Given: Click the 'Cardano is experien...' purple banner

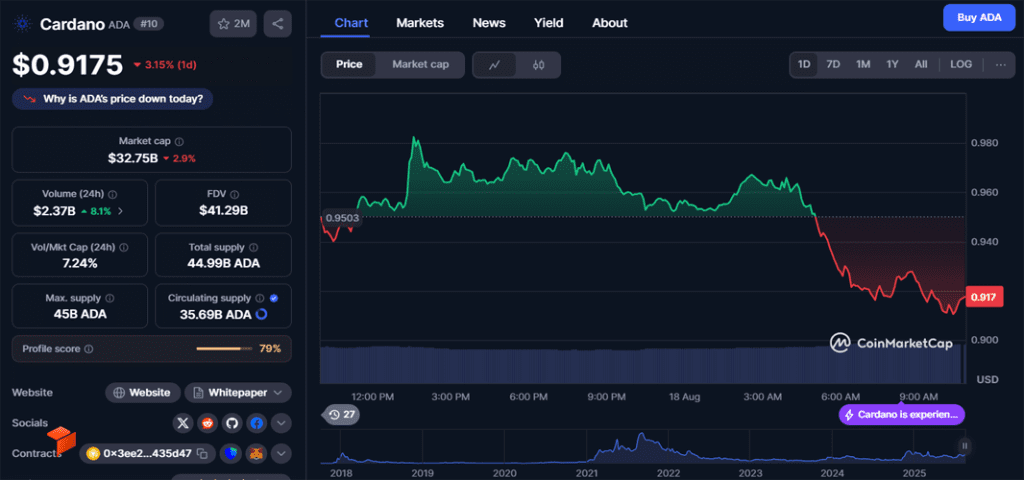Looking at the screenshot, I should [x=902, y=415].
